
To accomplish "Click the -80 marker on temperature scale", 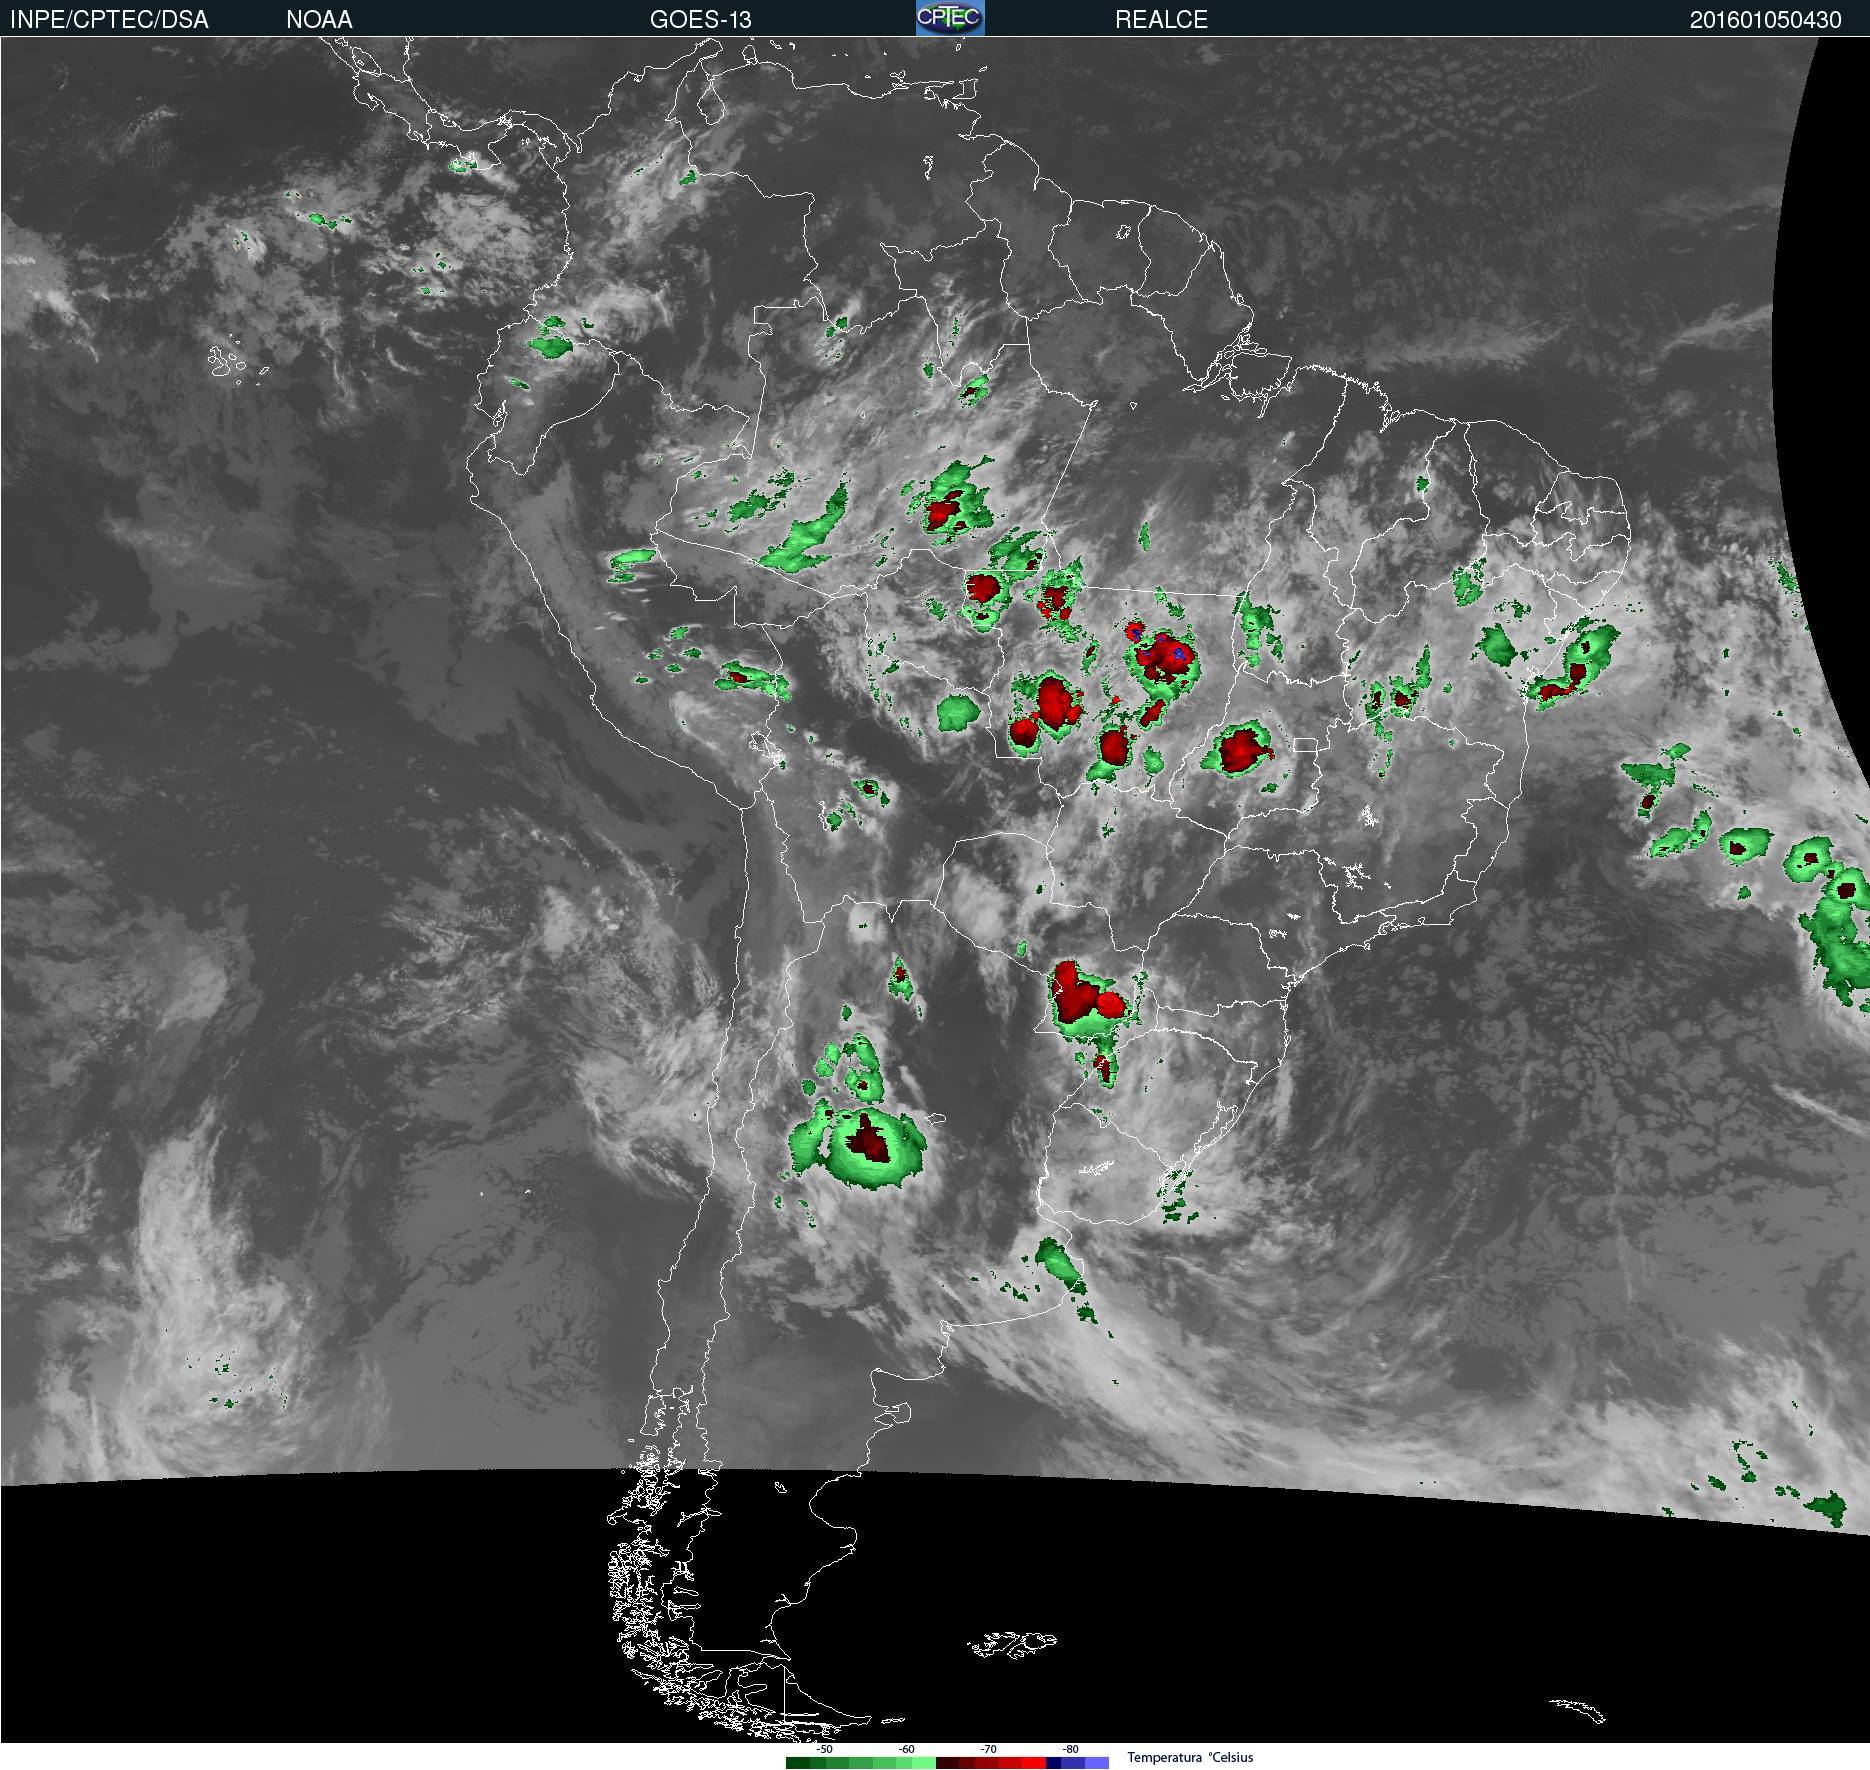I will coord(1070,1749).
